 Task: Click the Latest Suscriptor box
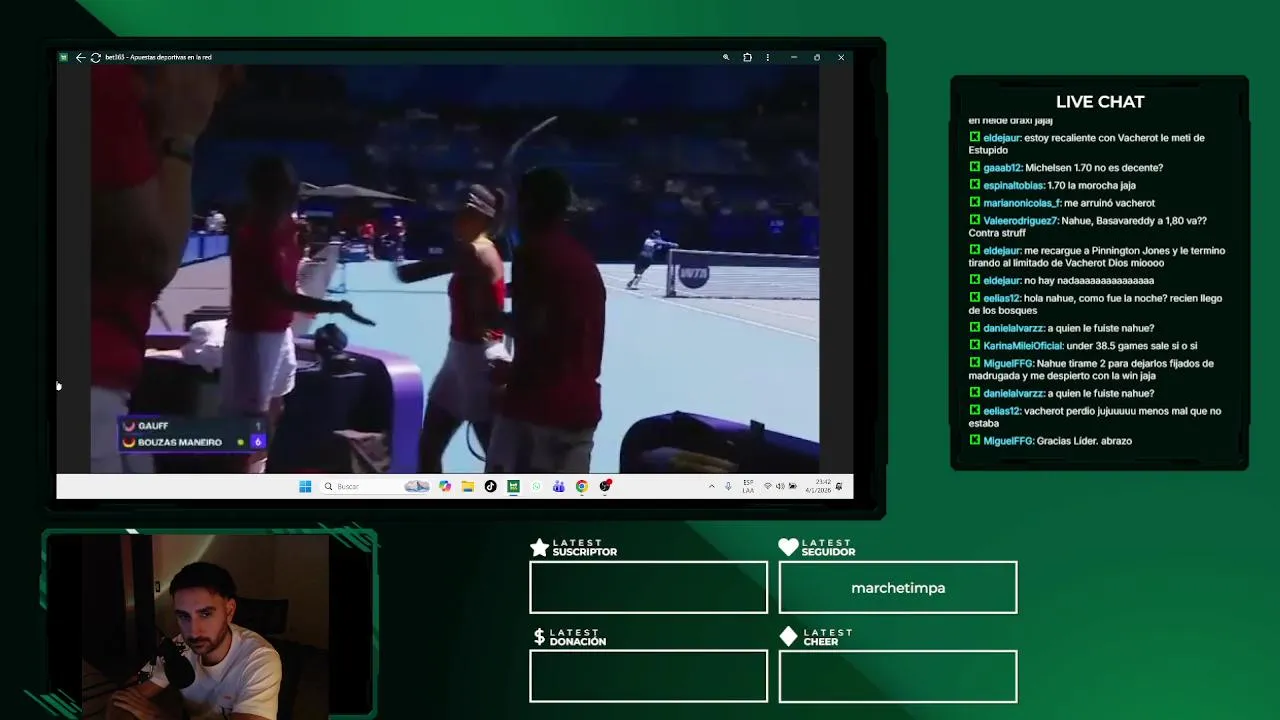pos(648,587)
